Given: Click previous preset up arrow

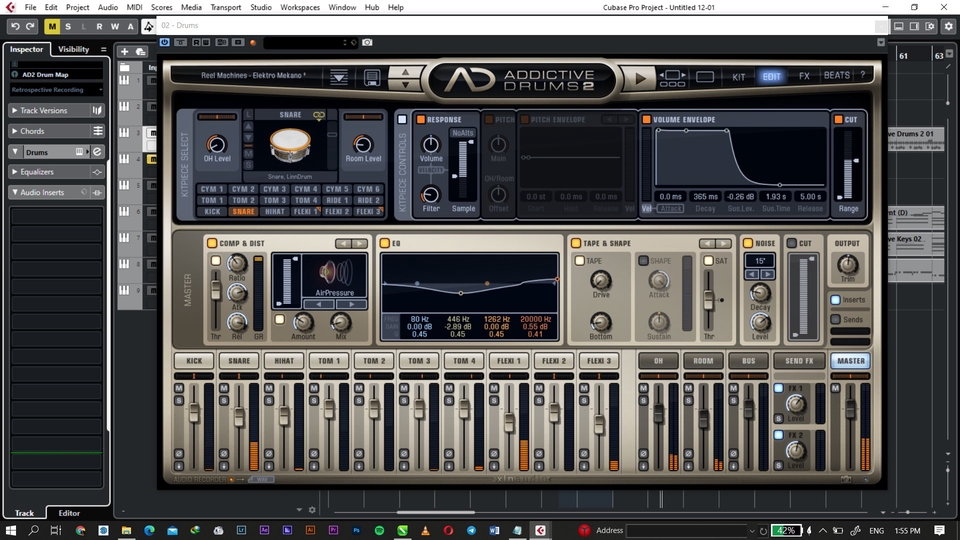Looking at the screenshot, I should tap(405, 72).
